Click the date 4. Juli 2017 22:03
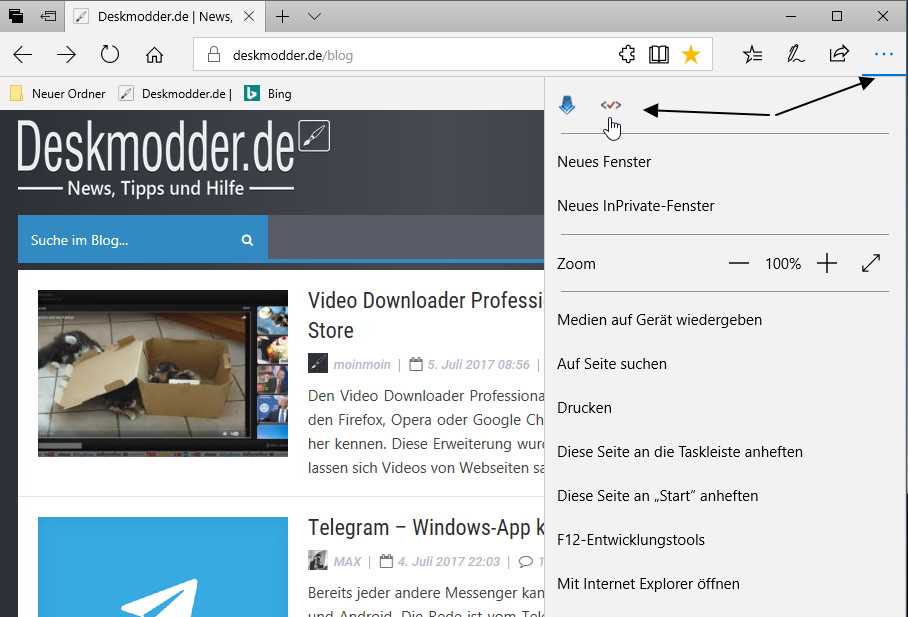 [449, 561]
